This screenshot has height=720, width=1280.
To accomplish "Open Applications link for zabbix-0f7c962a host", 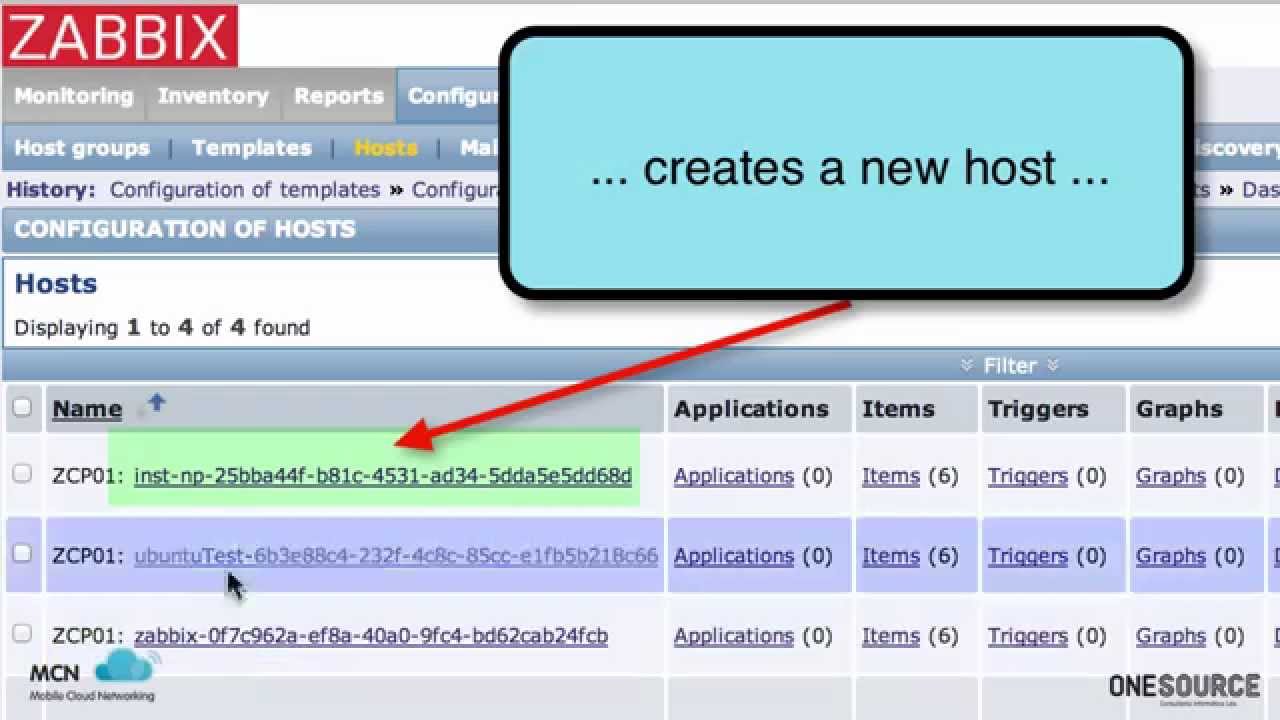I will [733, 636].
